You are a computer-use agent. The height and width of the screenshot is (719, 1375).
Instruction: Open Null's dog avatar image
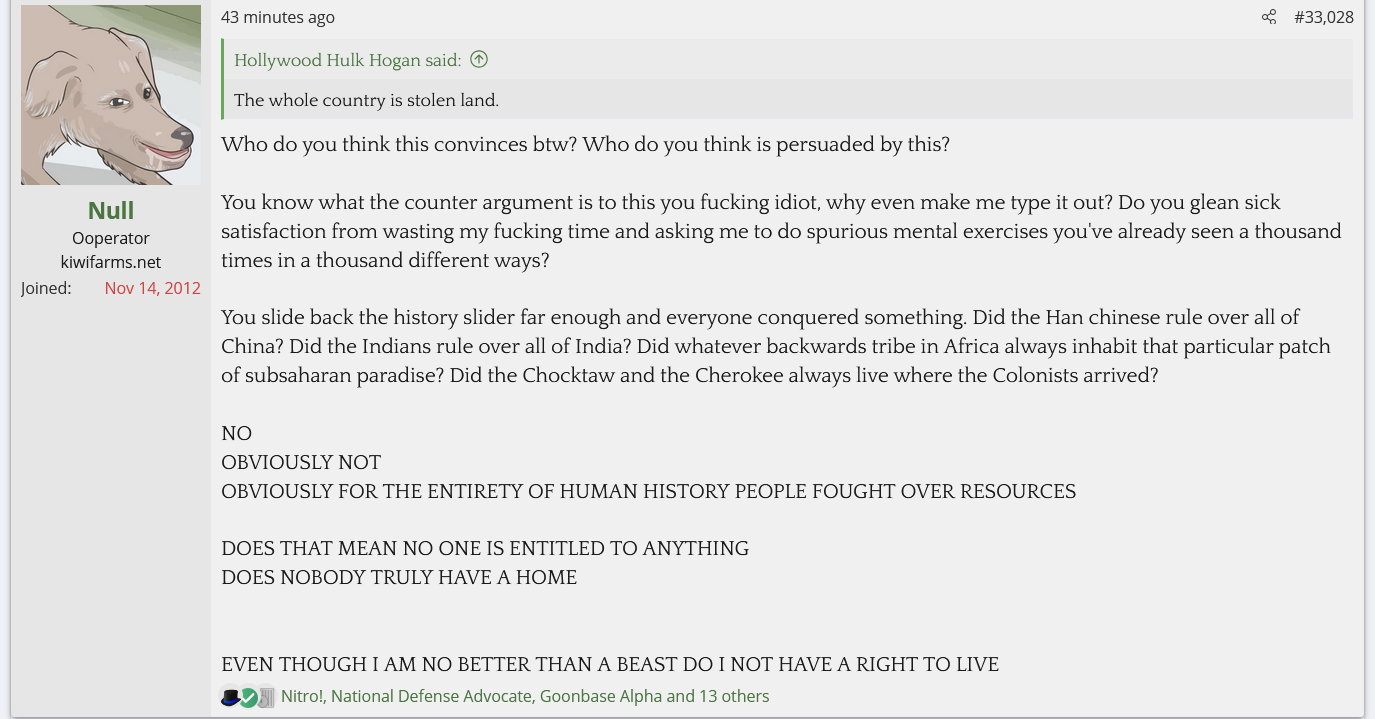(111, 95)
